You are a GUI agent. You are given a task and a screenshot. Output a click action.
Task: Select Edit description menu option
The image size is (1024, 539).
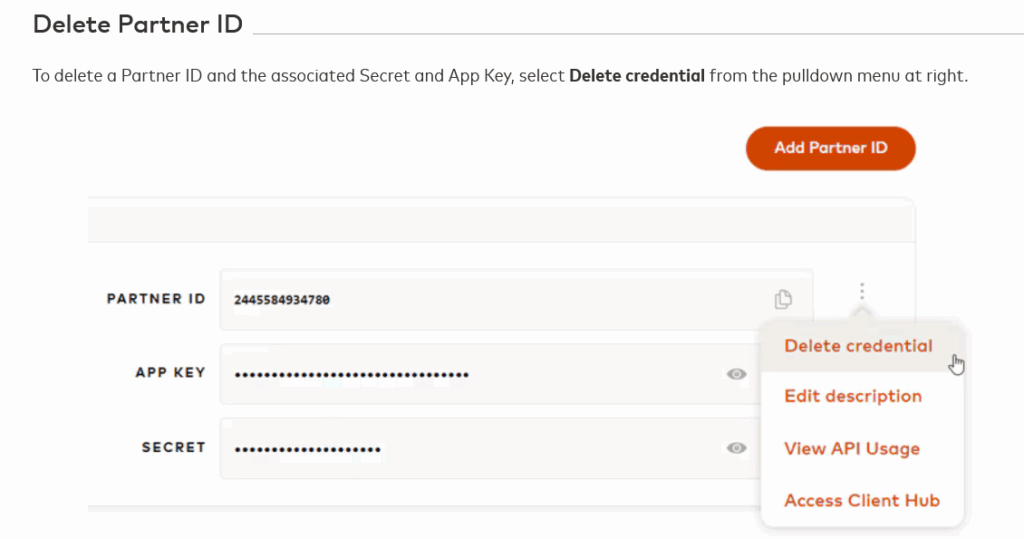coord(853,396)
